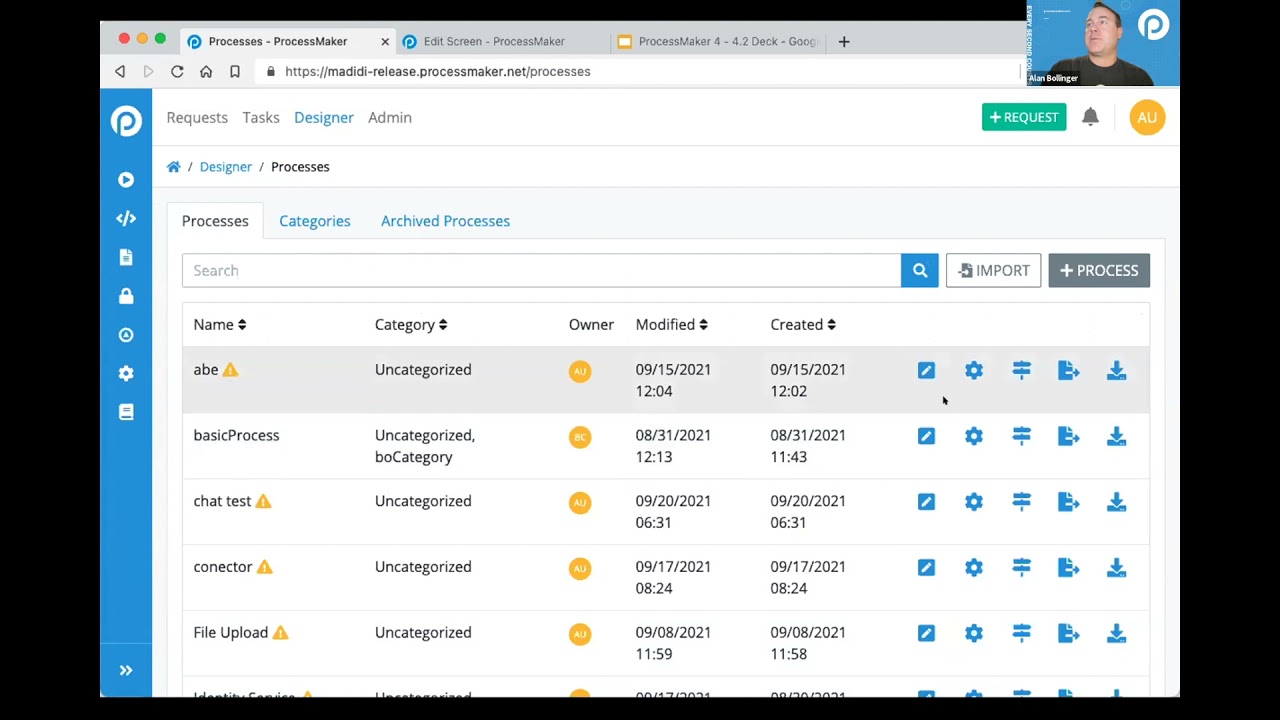Click the BC owner avatar for basicProcess
This screenshot has height=720, width=1280.
[580, 437]
